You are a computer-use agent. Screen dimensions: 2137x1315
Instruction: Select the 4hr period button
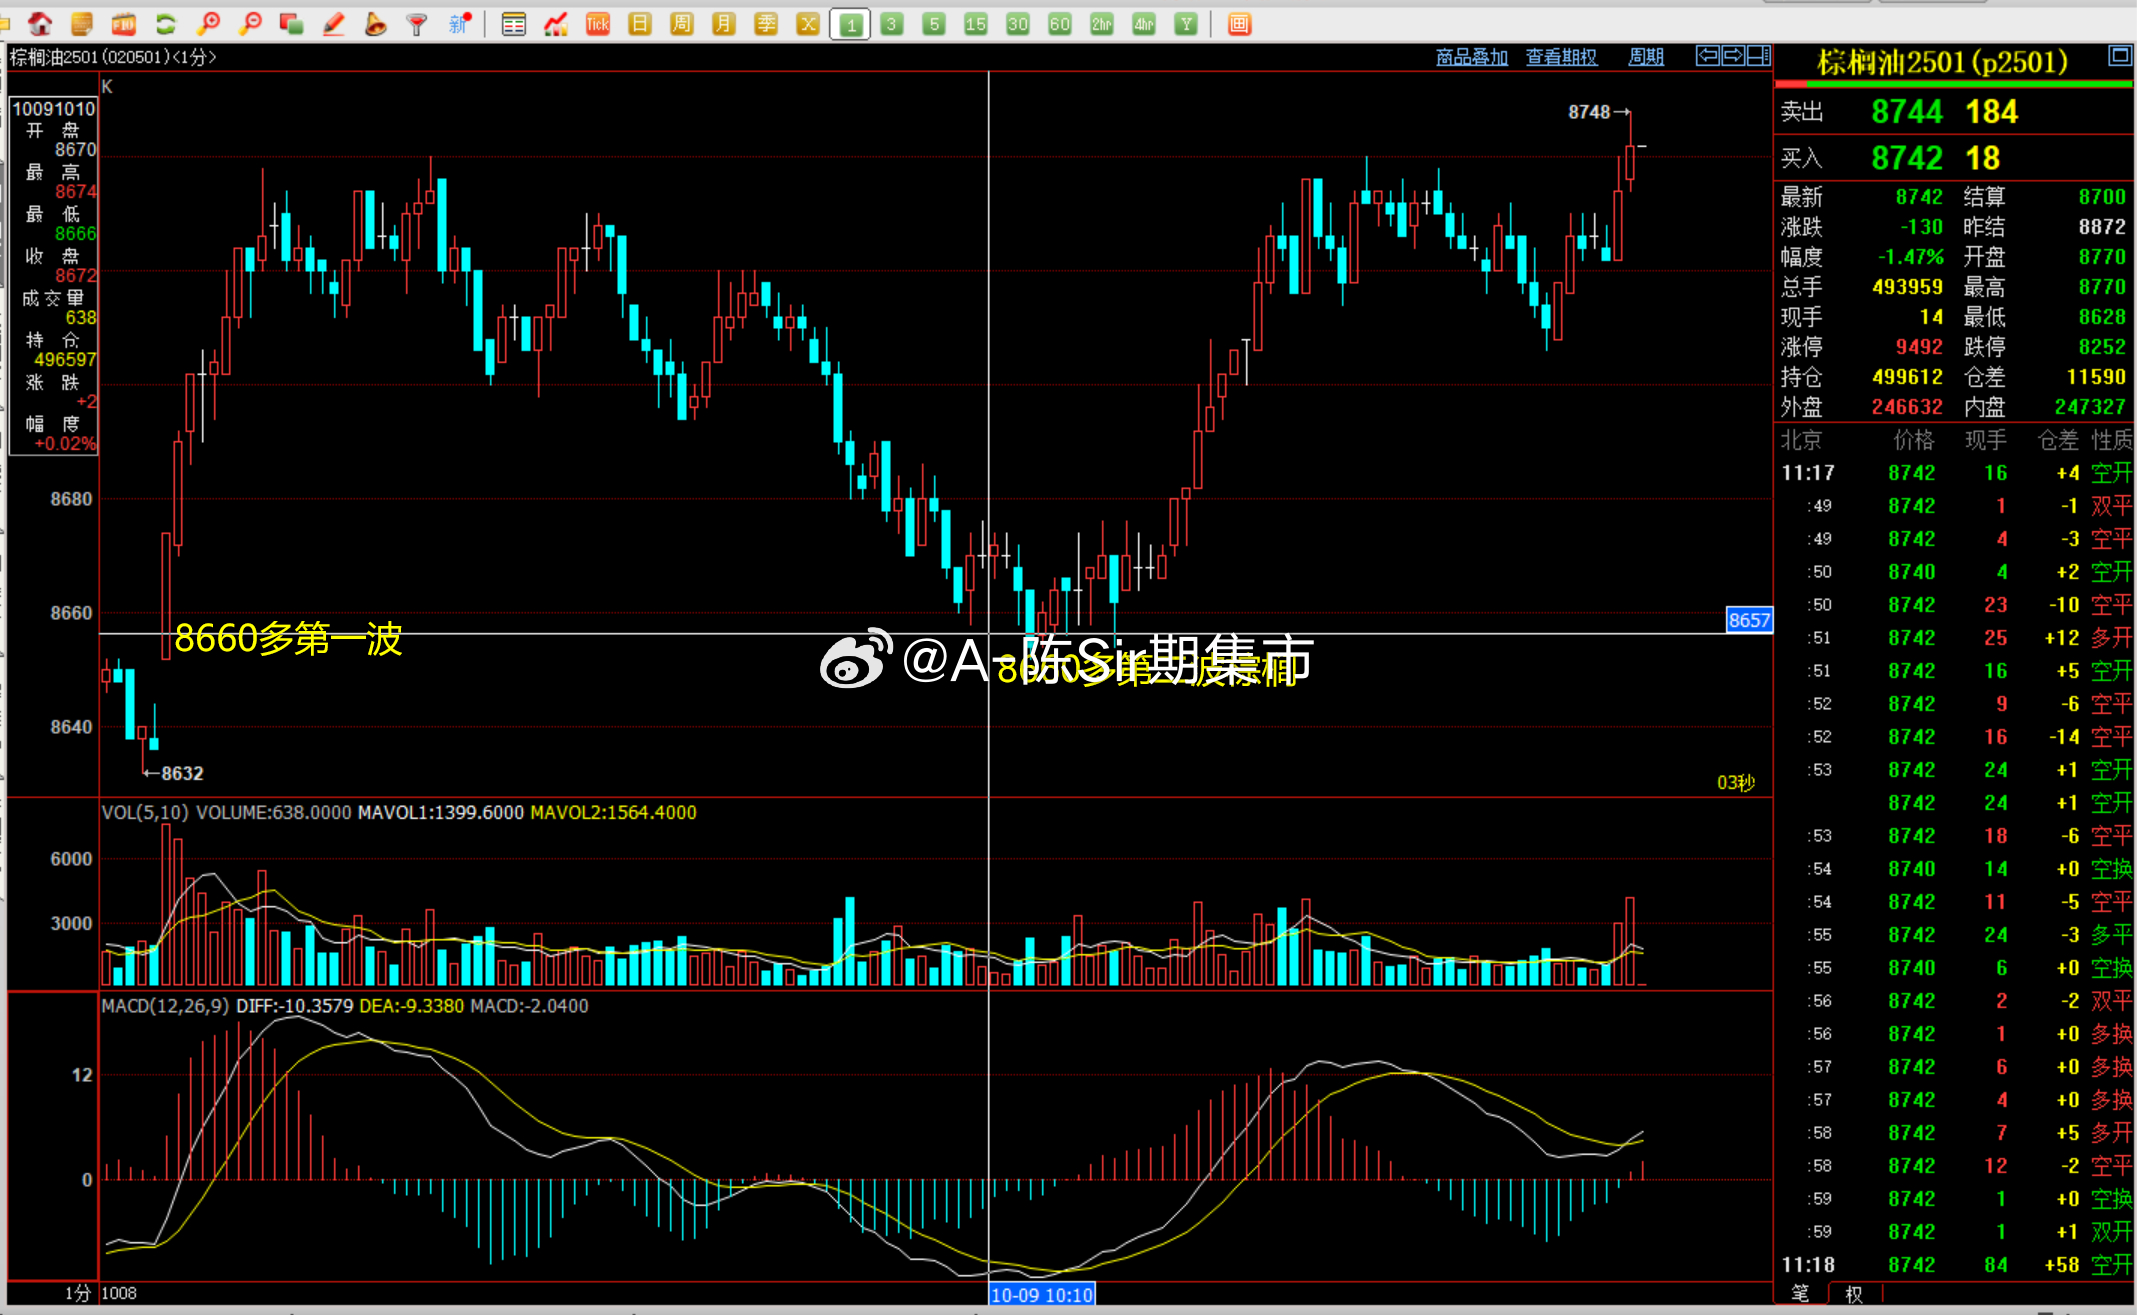pos(1144,24)
